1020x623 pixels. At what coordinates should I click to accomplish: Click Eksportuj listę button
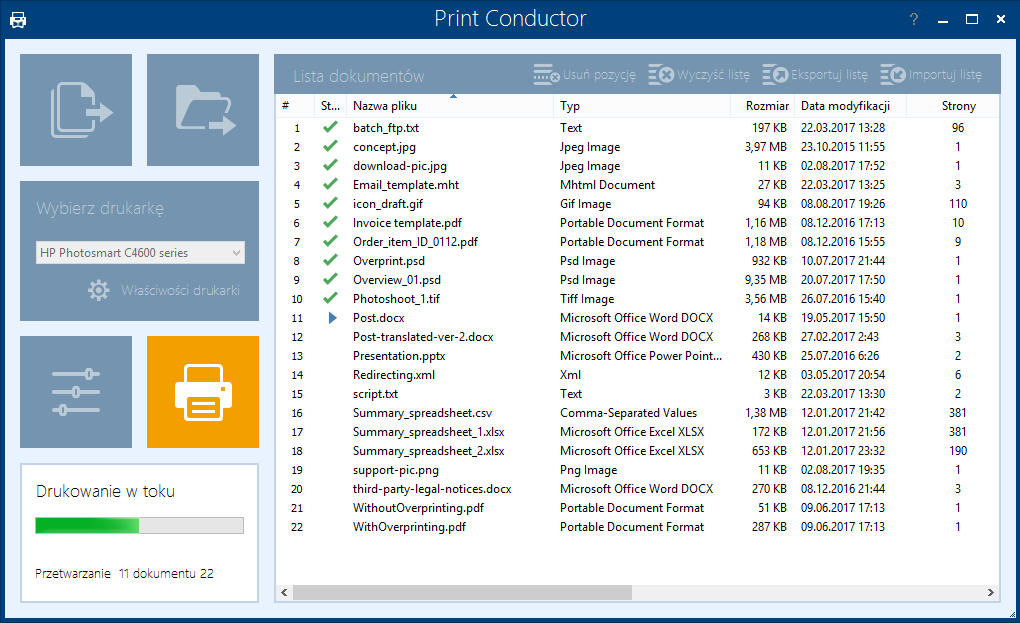815,75
